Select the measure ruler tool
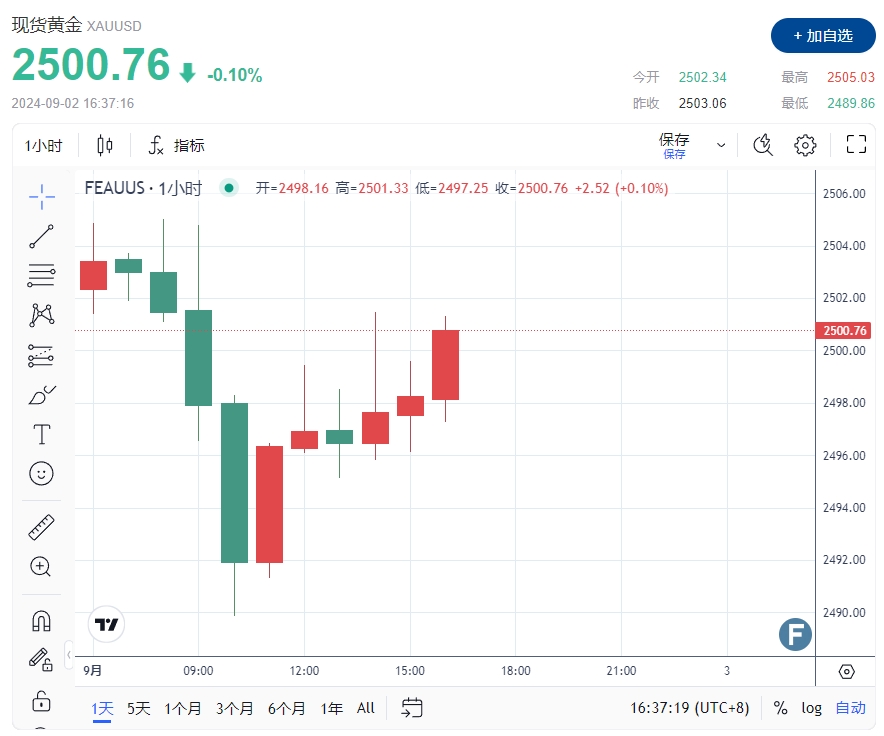This screenshot has height=736, width=884. click(41, 527)
